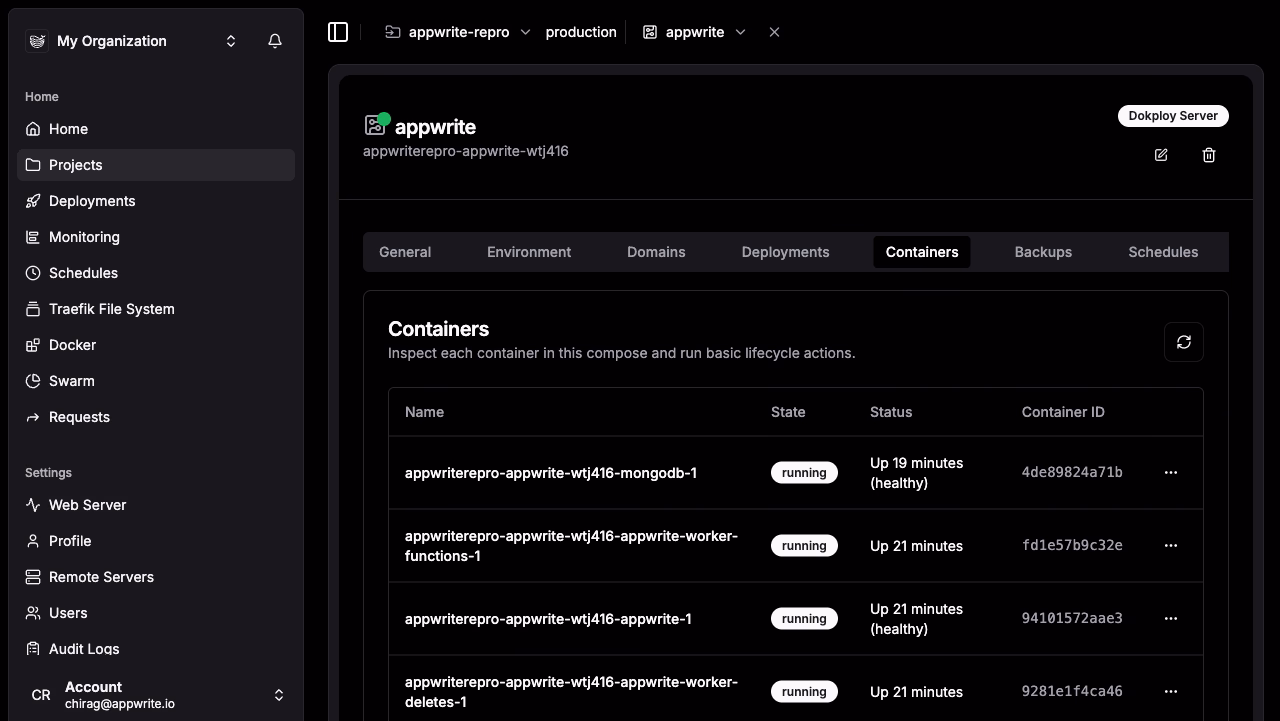
Task: Switch to the Domains tab
Action: pos(656,252)
